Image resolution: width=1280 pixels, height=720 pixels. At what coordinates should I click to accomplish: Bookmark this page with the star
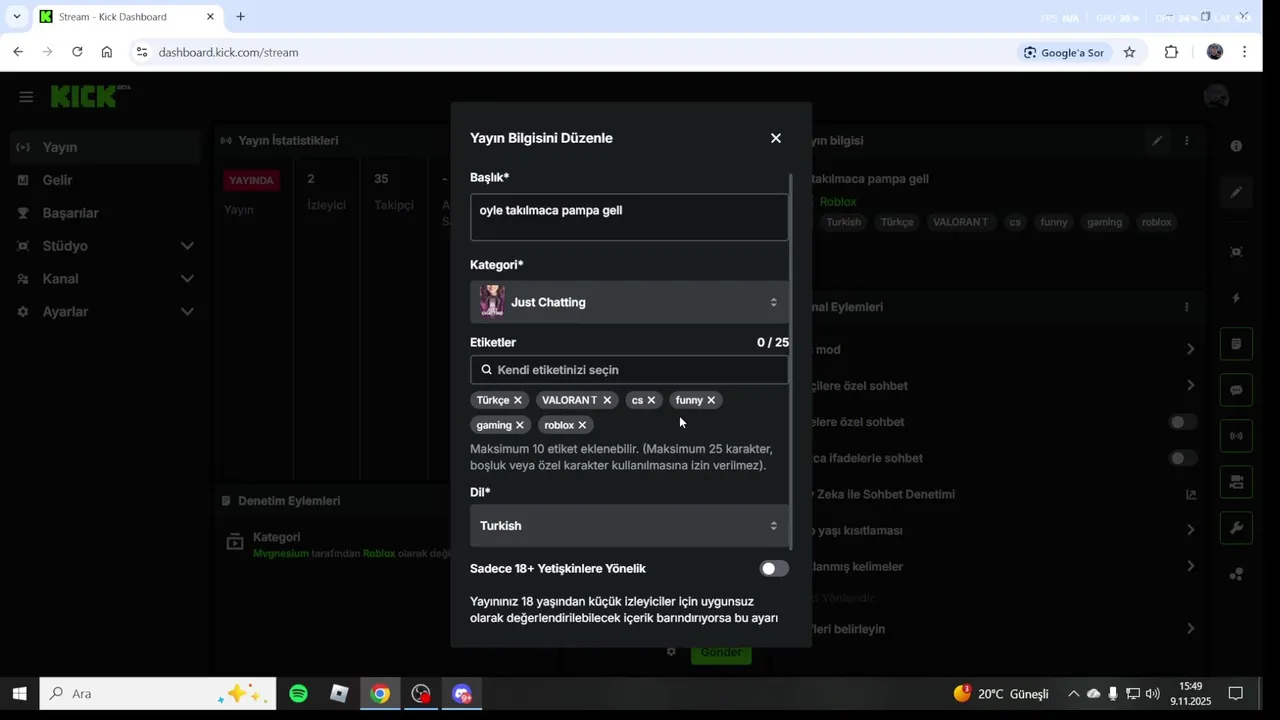[x=1129, y=52]
